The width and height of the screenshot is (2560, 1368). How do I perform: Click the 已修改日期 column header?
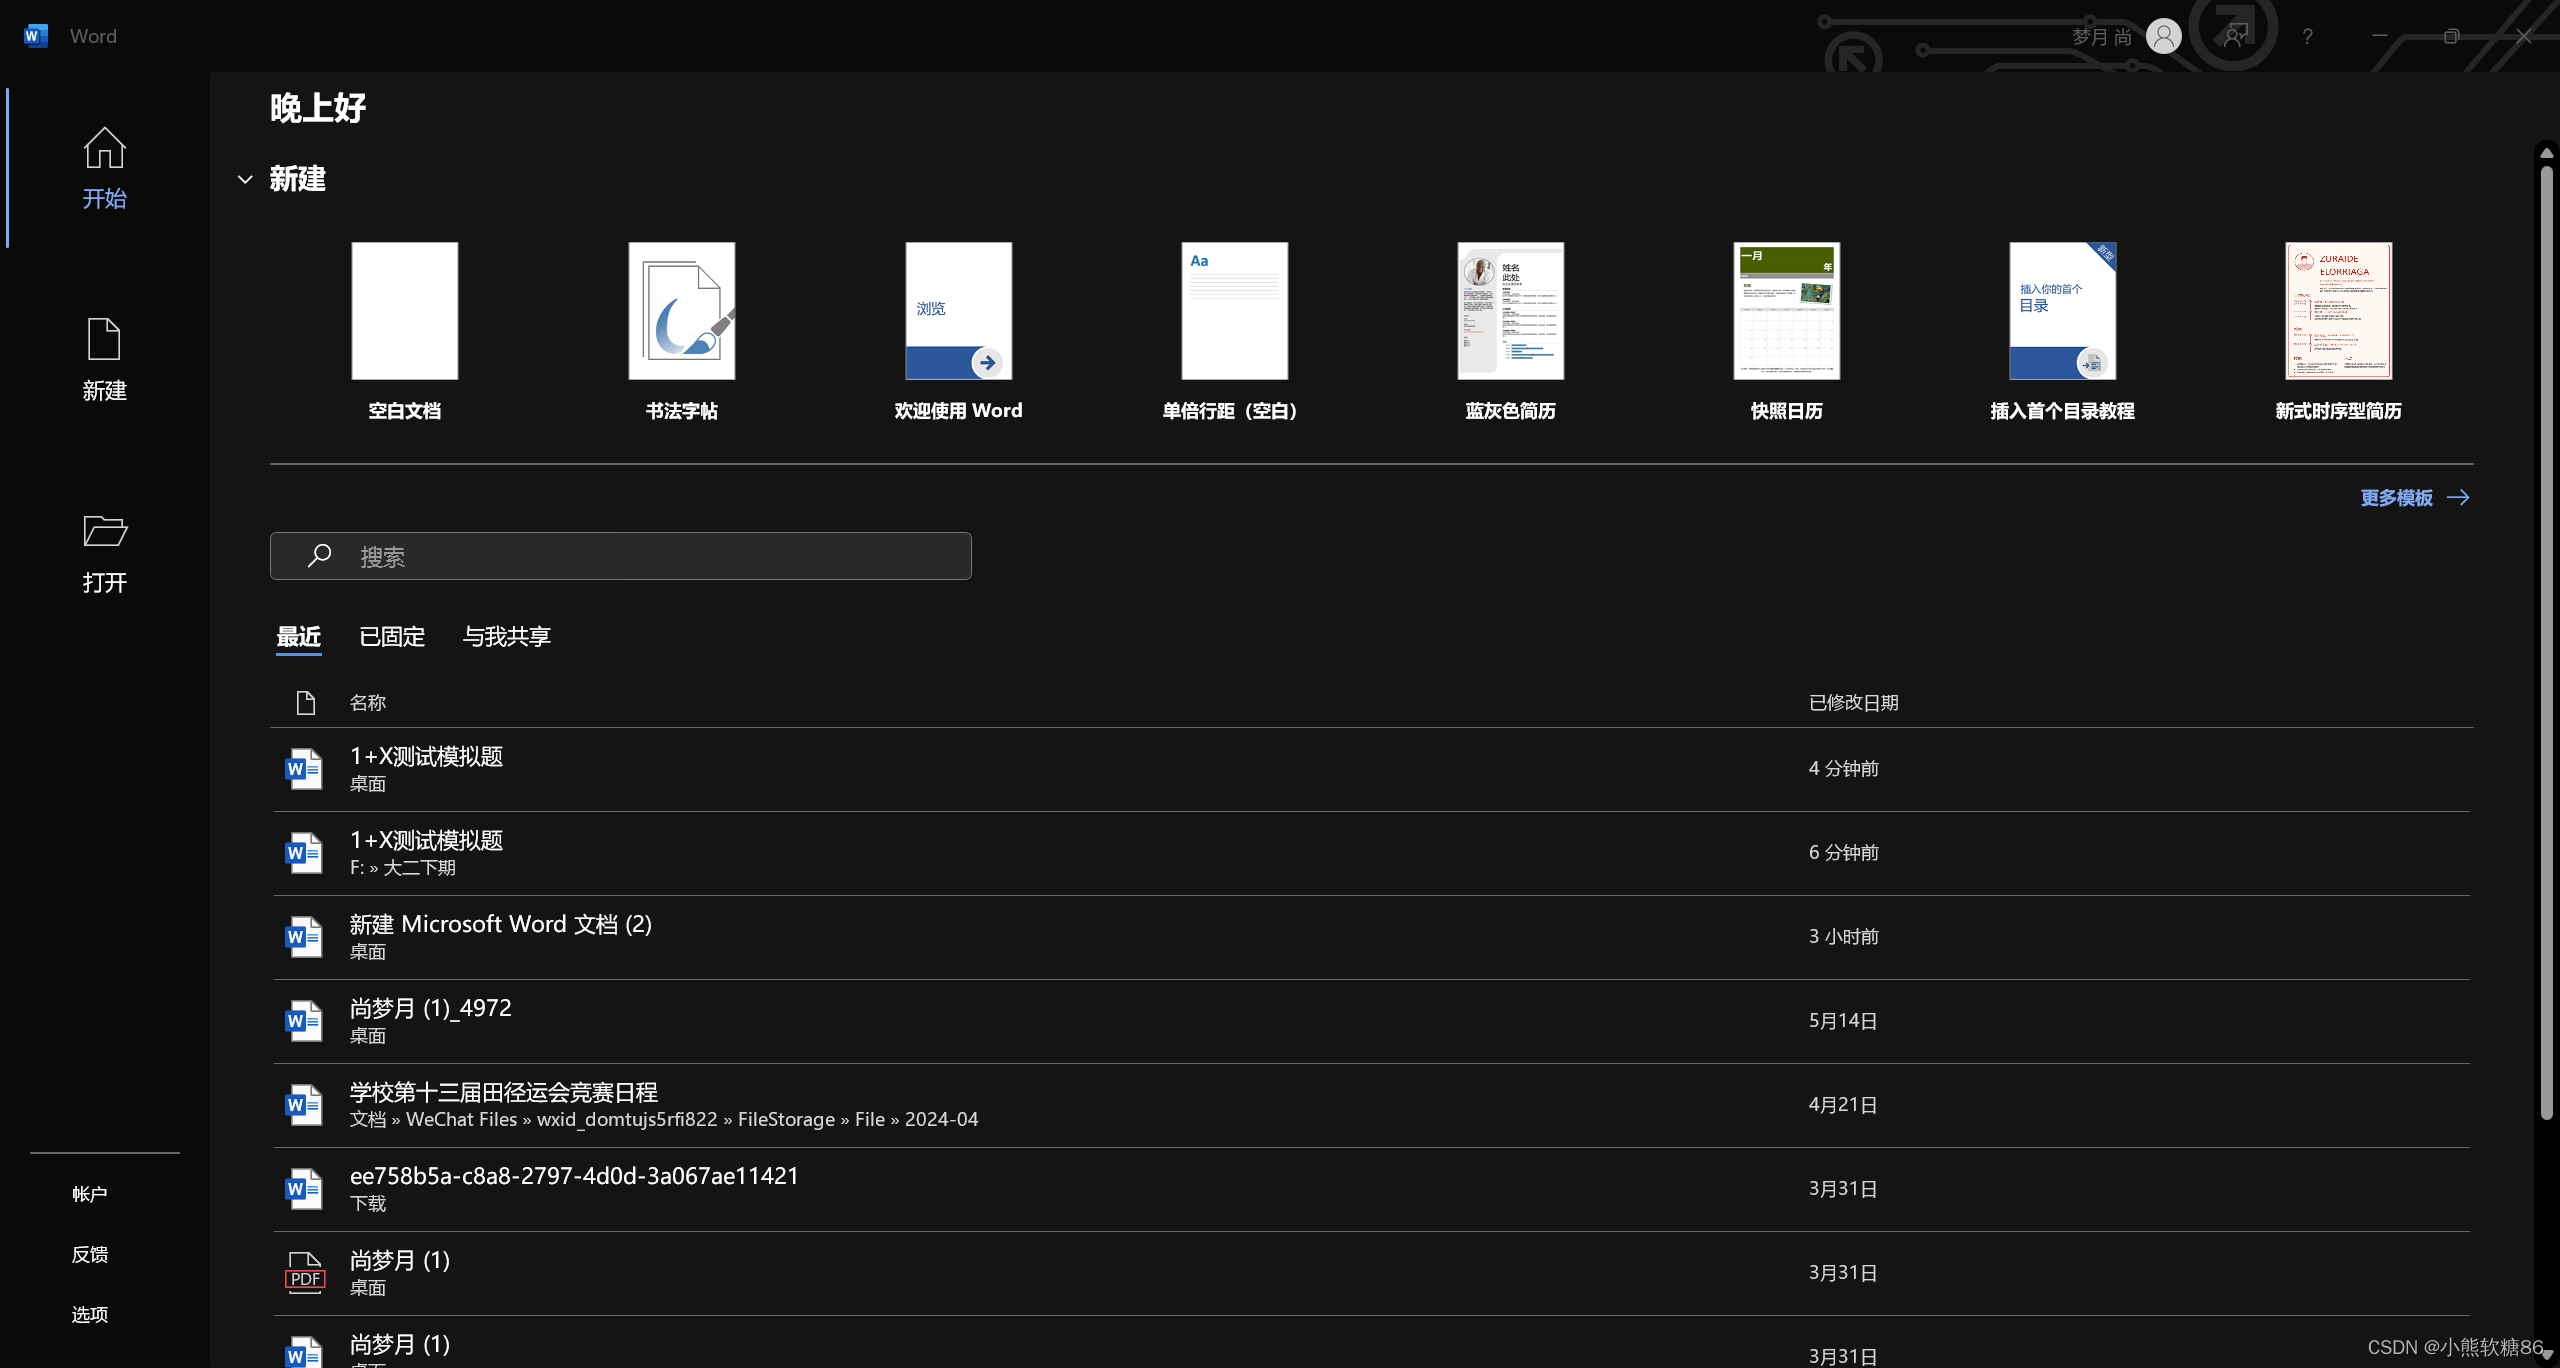1853,703
